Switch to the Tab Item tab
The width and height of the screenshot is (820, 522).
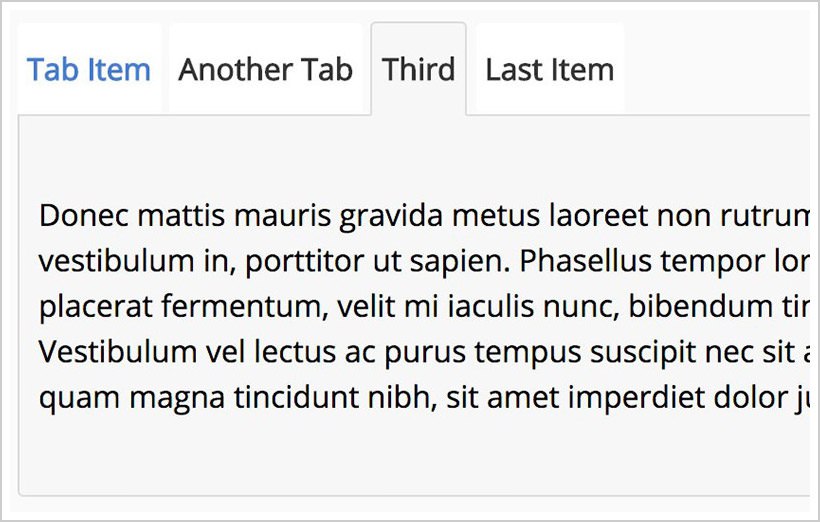(x=89, y=70)
